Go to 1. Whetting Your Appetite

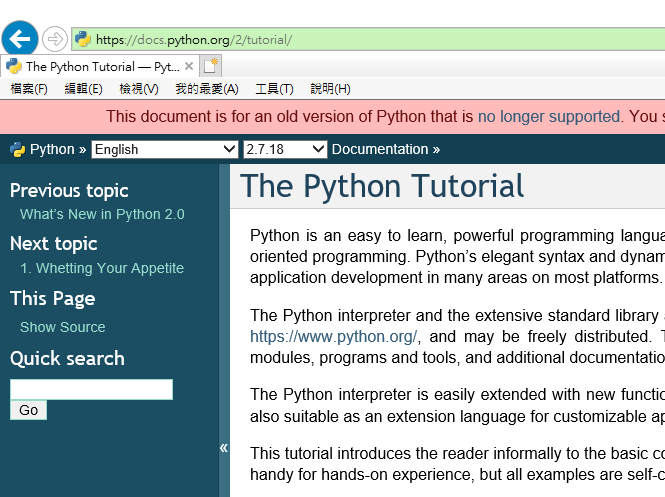(102, 268)
